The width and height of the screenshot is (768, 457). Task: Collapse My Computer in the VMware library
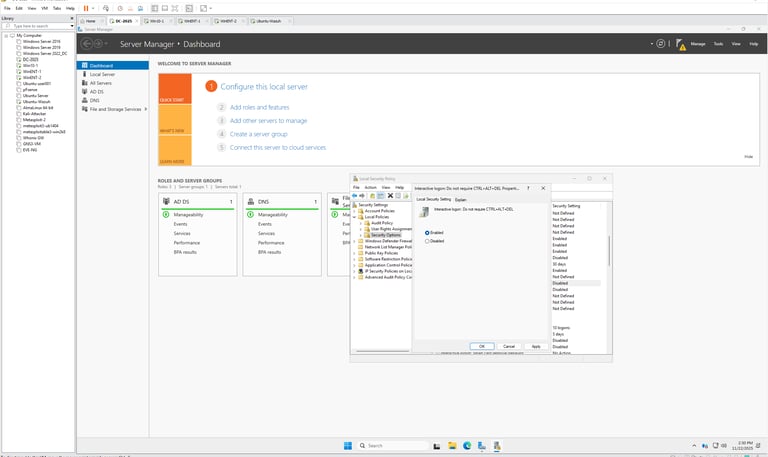coord(6,36)
